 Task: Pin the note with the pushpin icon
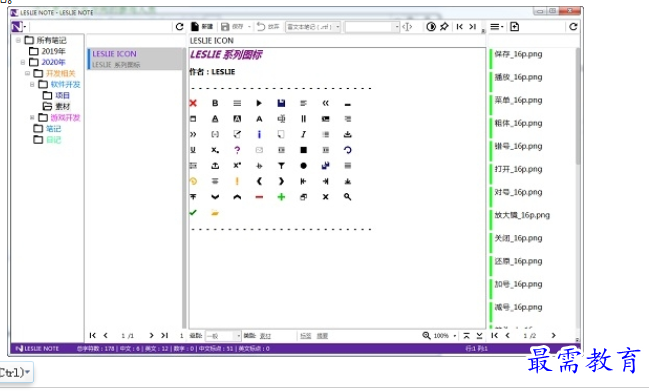[444, 27]
